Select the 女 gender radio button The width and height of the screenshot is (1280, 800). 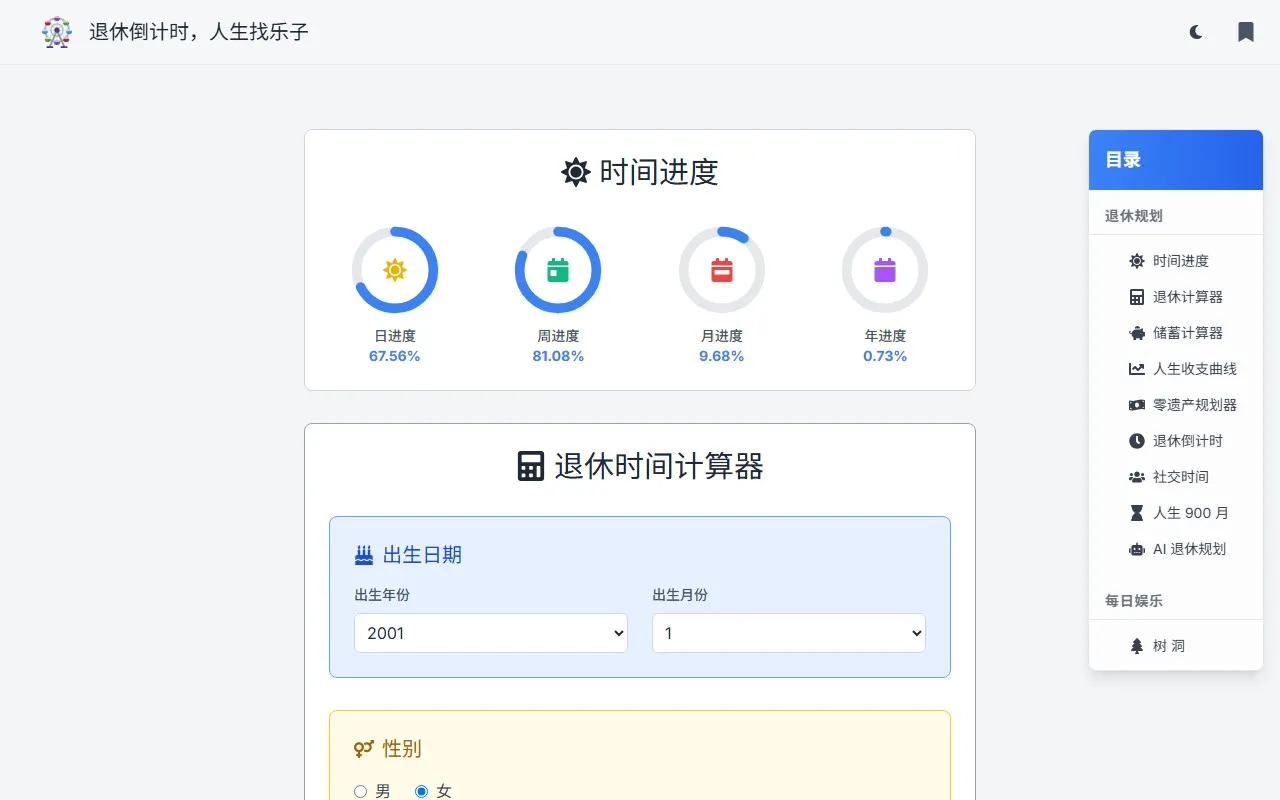(x=422, y=790)
